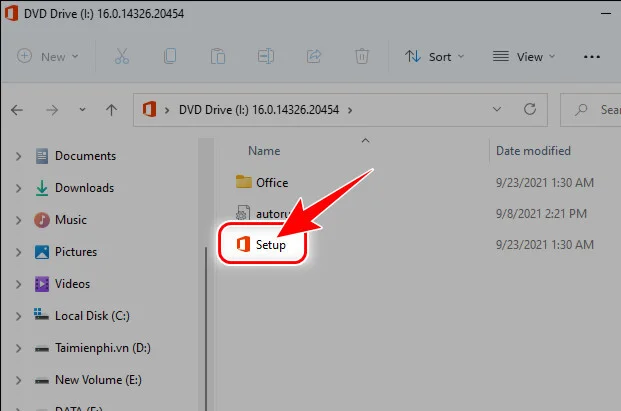The width and height of the screenshot is (621, 411).
Task: Click the window title Office icon
Action: 11,13
